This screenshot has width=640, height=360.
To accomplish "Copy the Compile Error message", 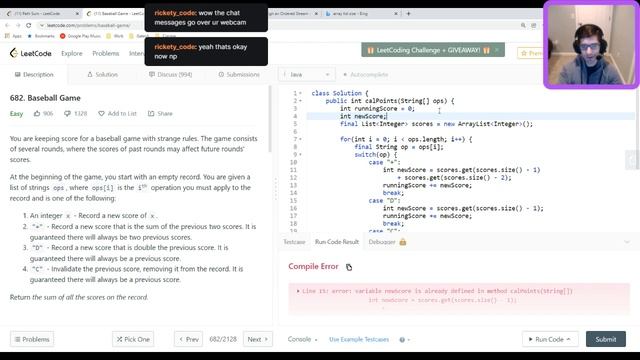I will tap(349, 267).
